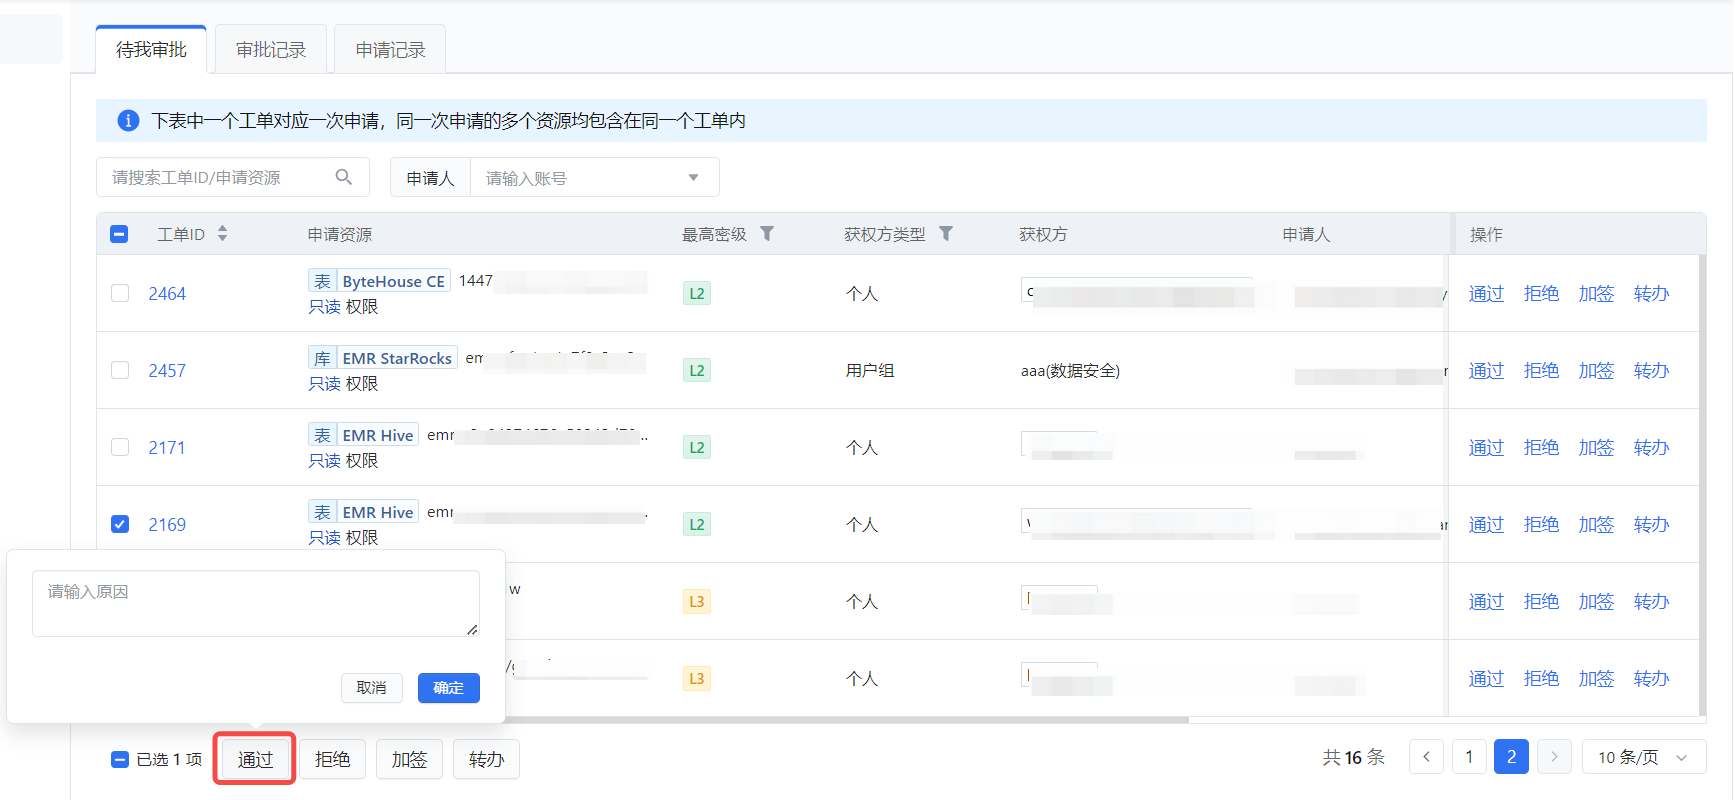Click aaa(数据安全) grantee cell
This screenshot has height=800, width=1735.
click(x=1070, y=370)
